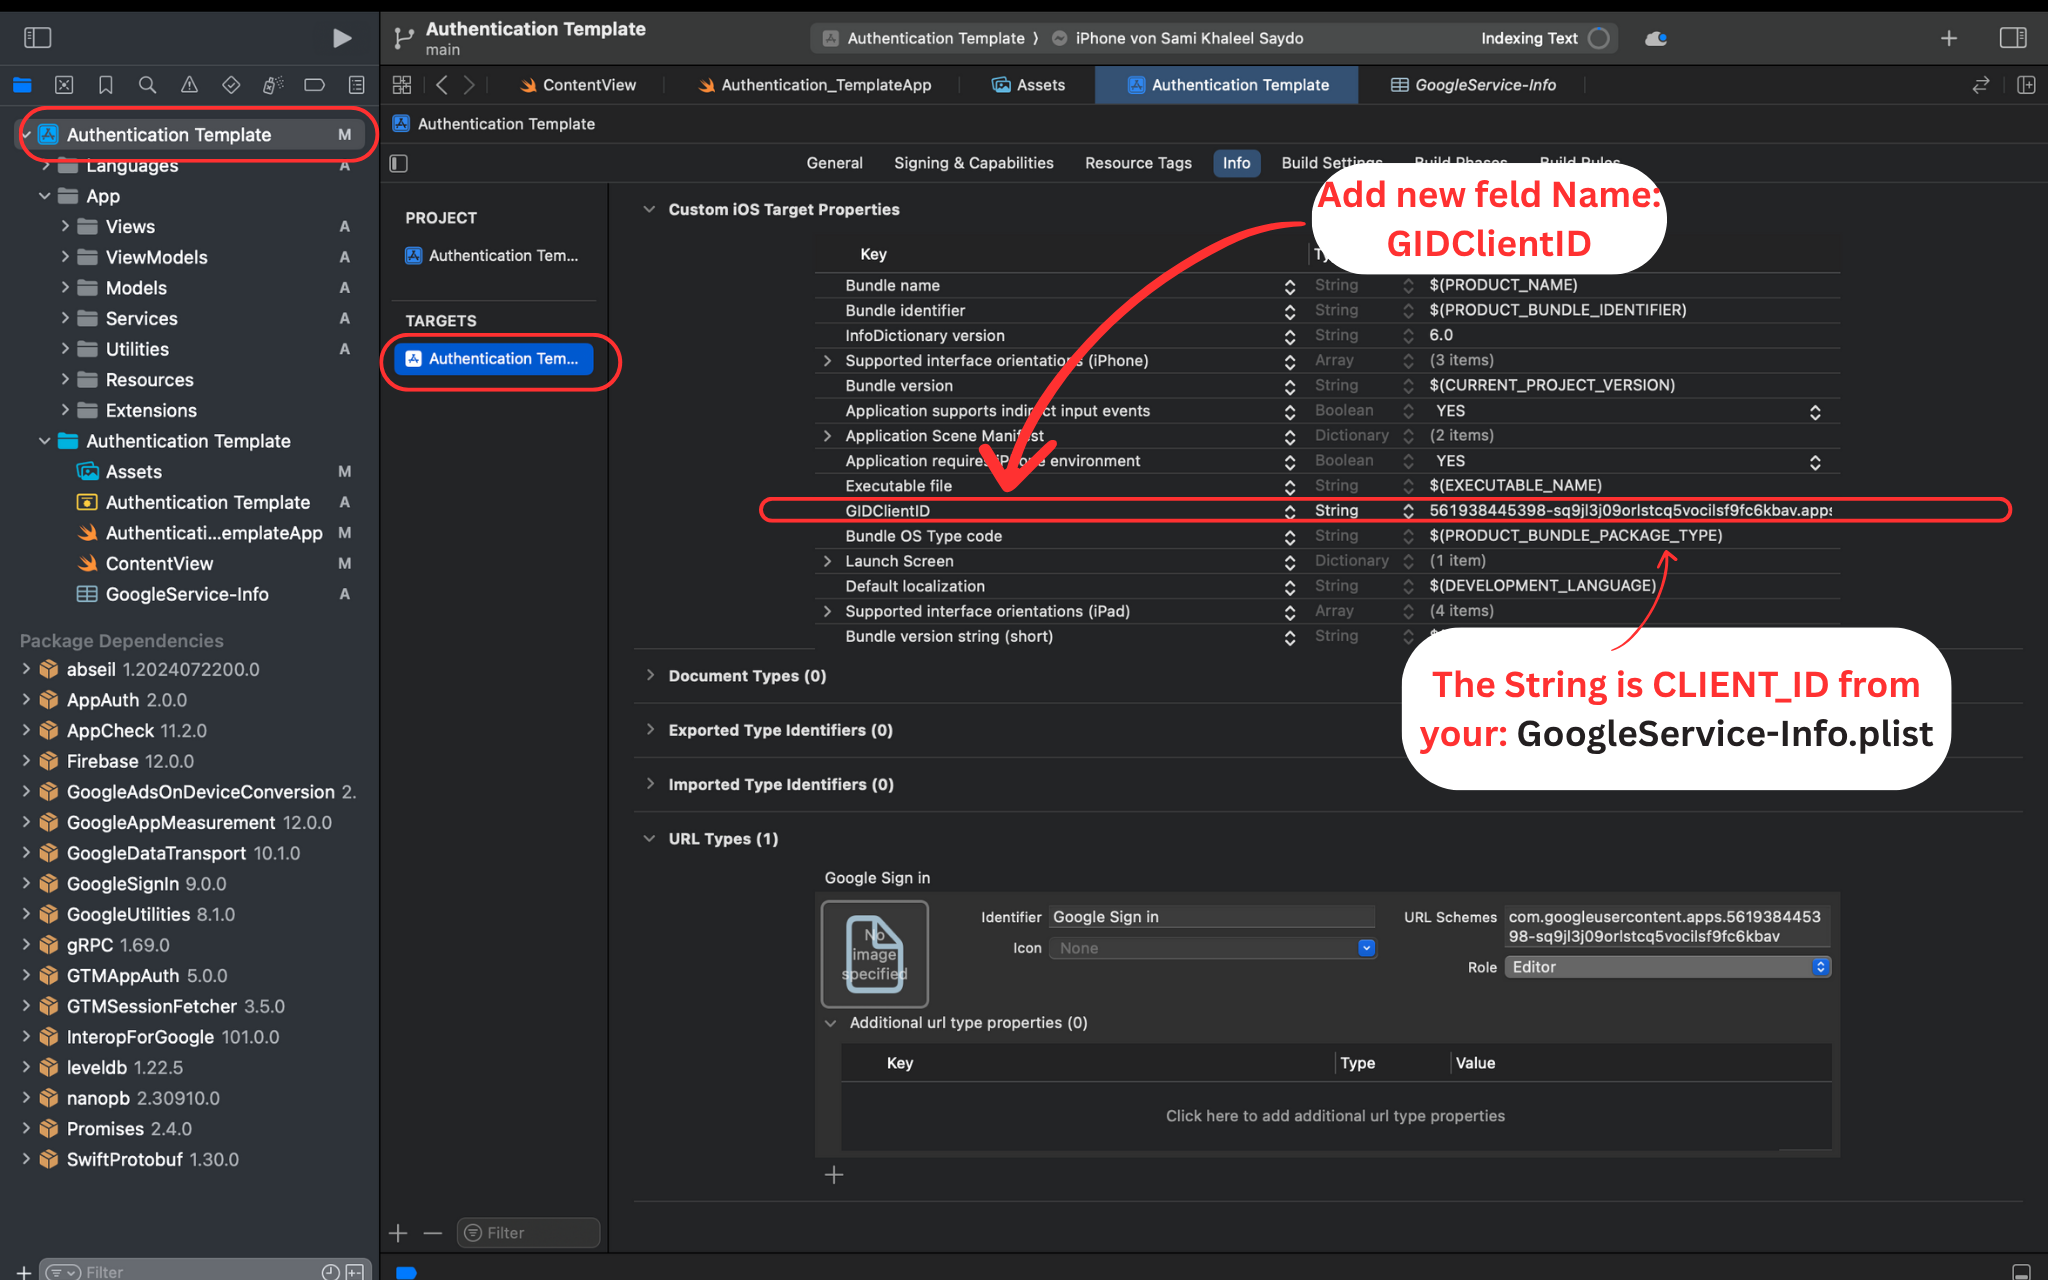Open the Find navigator magnifier icon

(x=147, y=85)
